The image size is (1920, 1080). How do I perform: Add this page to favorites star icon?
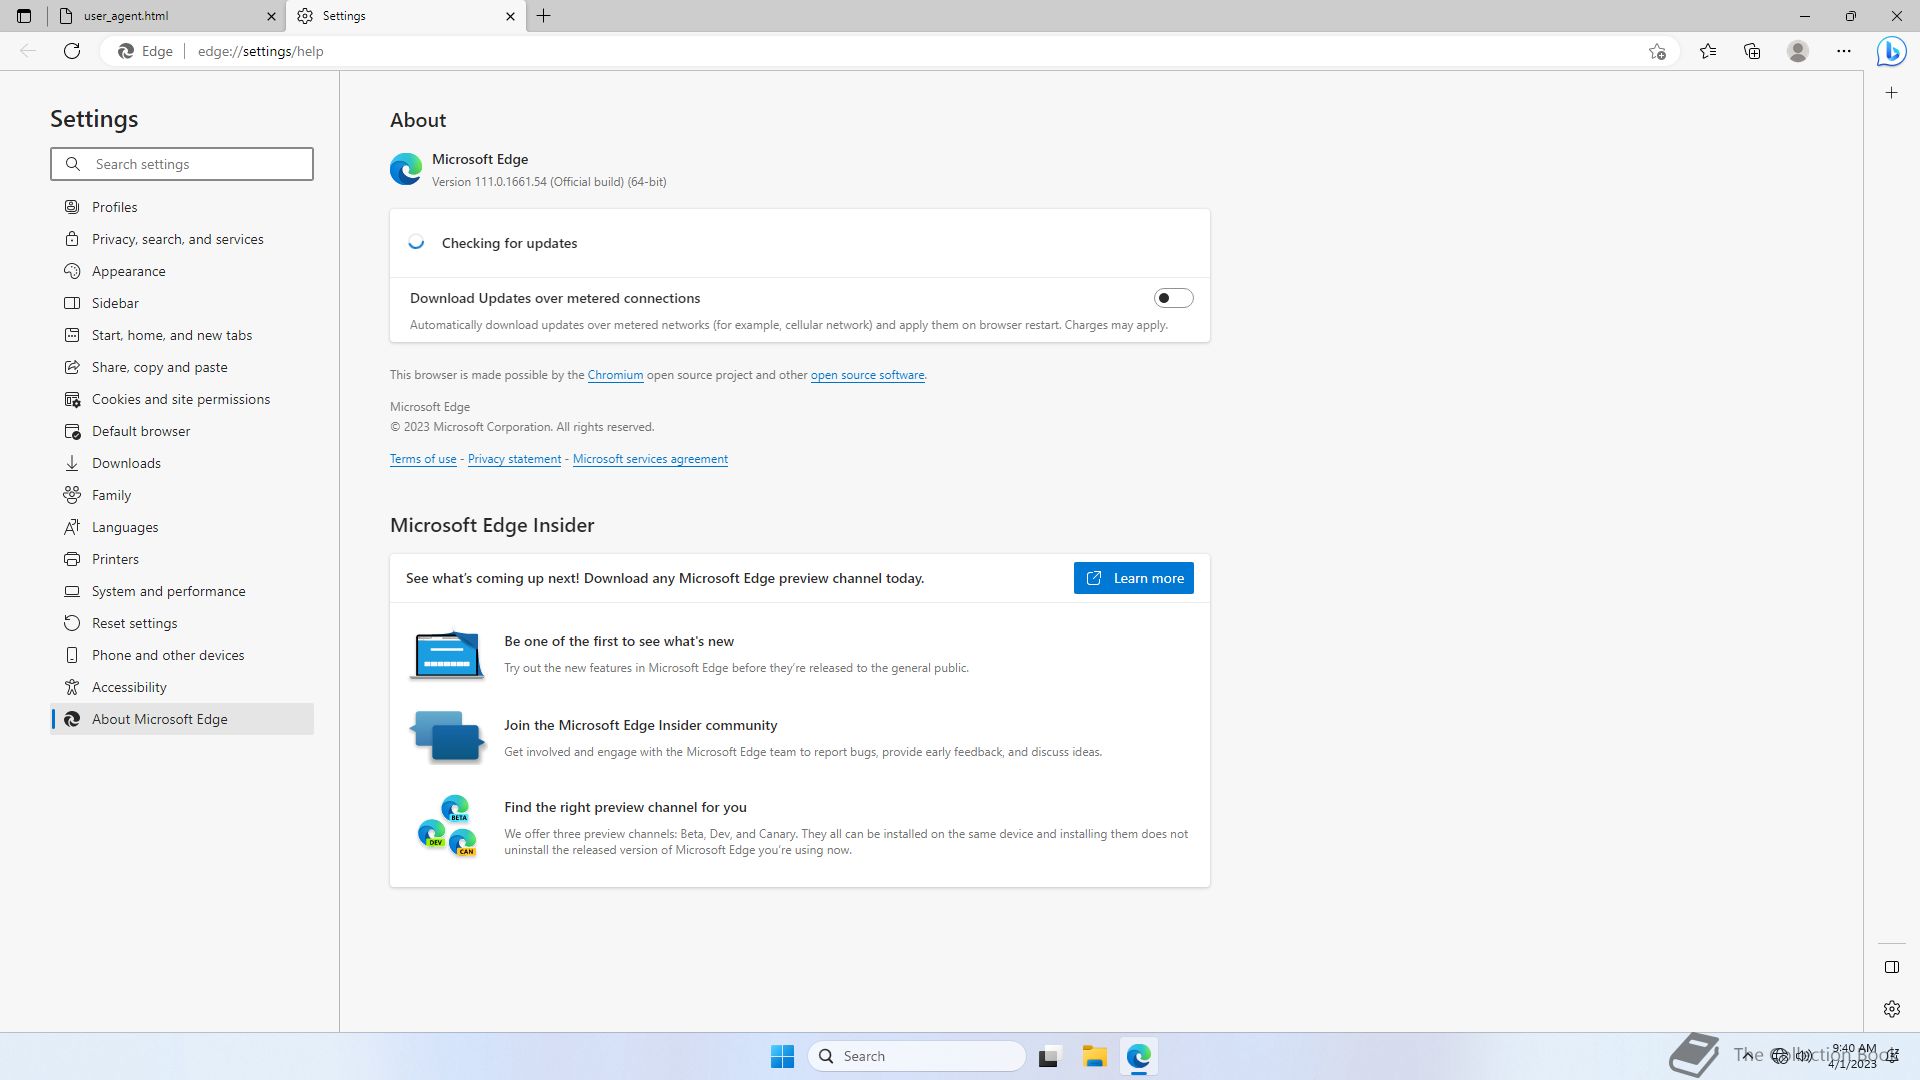[x=1657, y=51]
